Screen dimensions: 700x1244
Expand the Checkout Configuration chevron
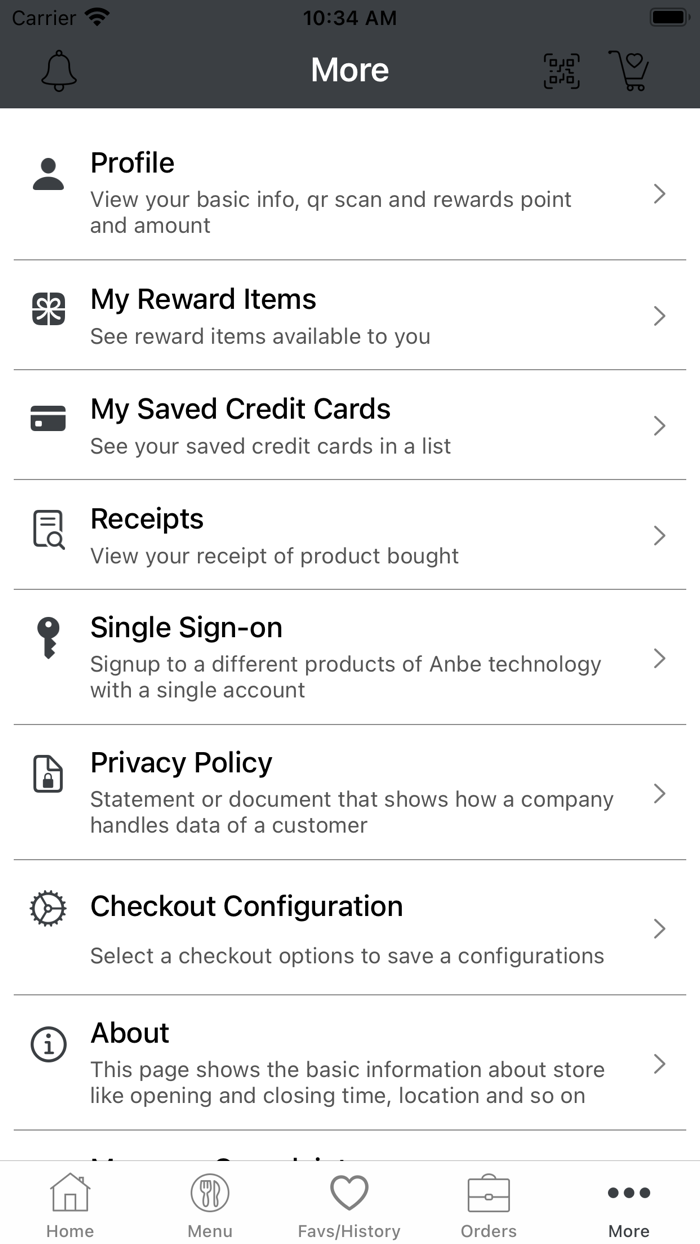coord(659,929)
